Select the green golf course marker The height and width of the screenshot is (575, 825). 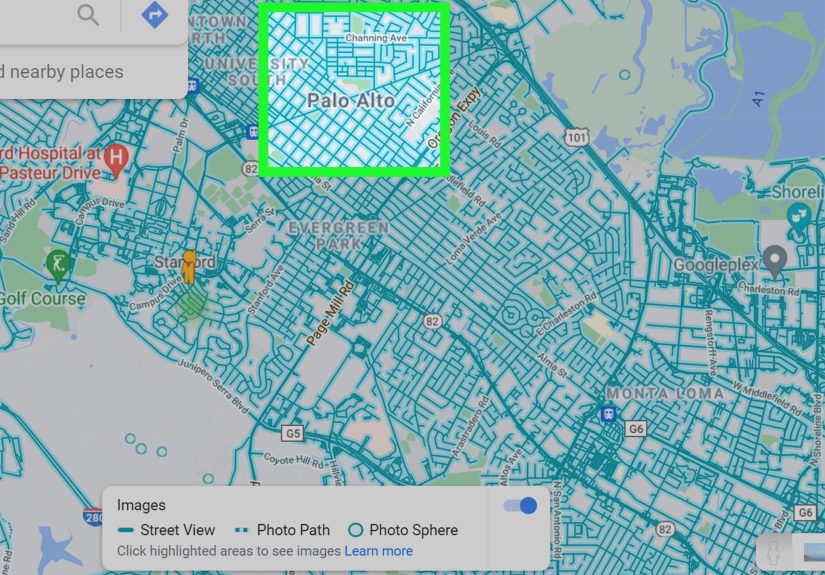coord(58,266)
